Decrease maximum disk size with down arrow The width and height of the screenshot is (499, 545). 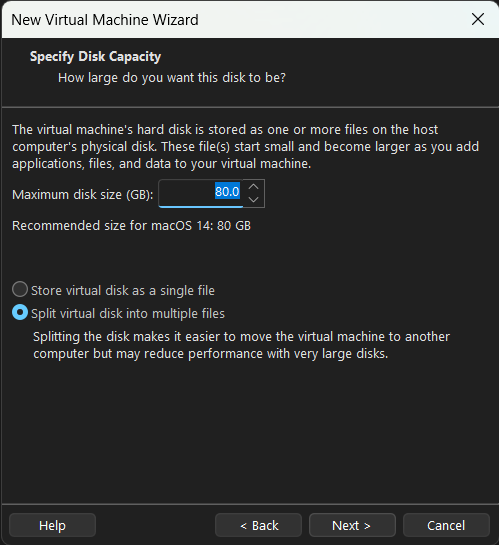click(254, 200)
